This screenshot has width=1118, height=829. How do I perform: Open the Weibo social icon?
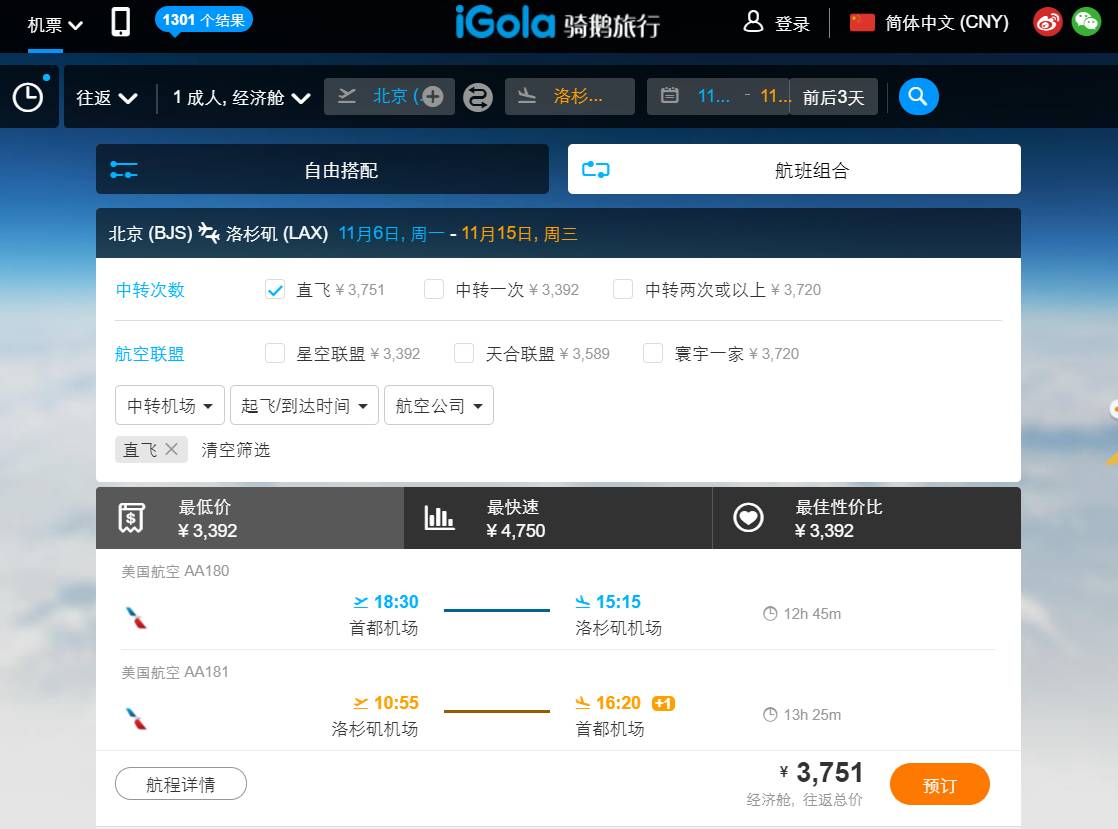(x=1047, y=22)
